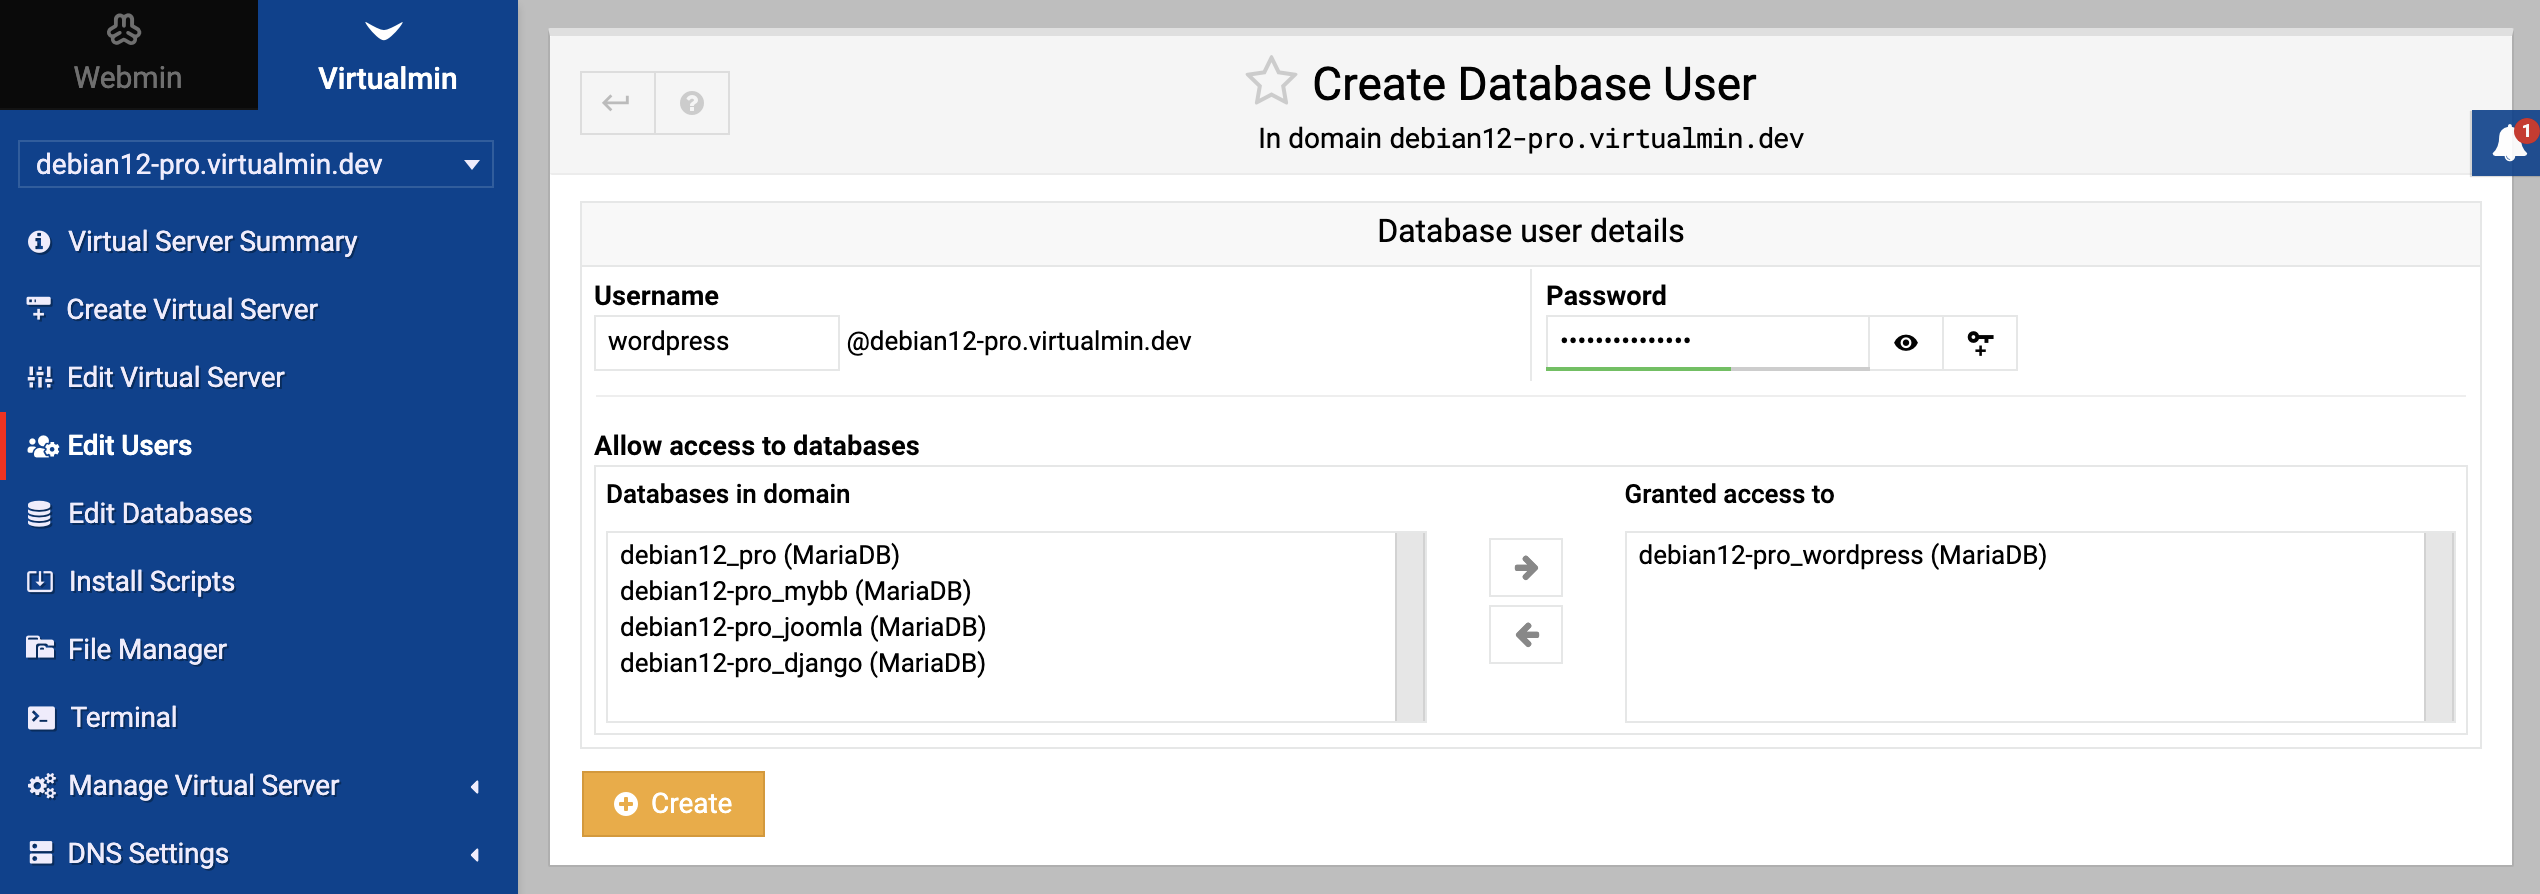2540x894 pixels.
Task: Open the notifications bell
Action: pos(2509,143)
